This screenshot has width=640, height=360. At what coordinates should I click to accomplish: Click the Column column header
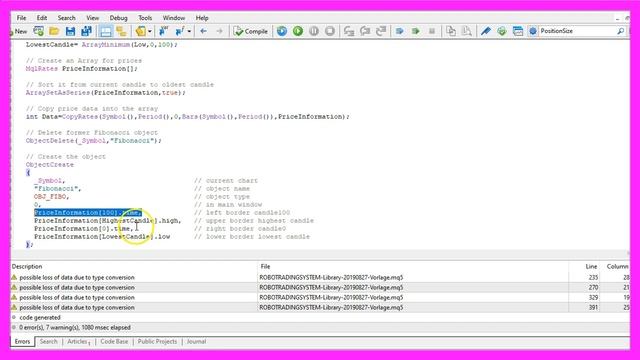(x=616, y=267)
